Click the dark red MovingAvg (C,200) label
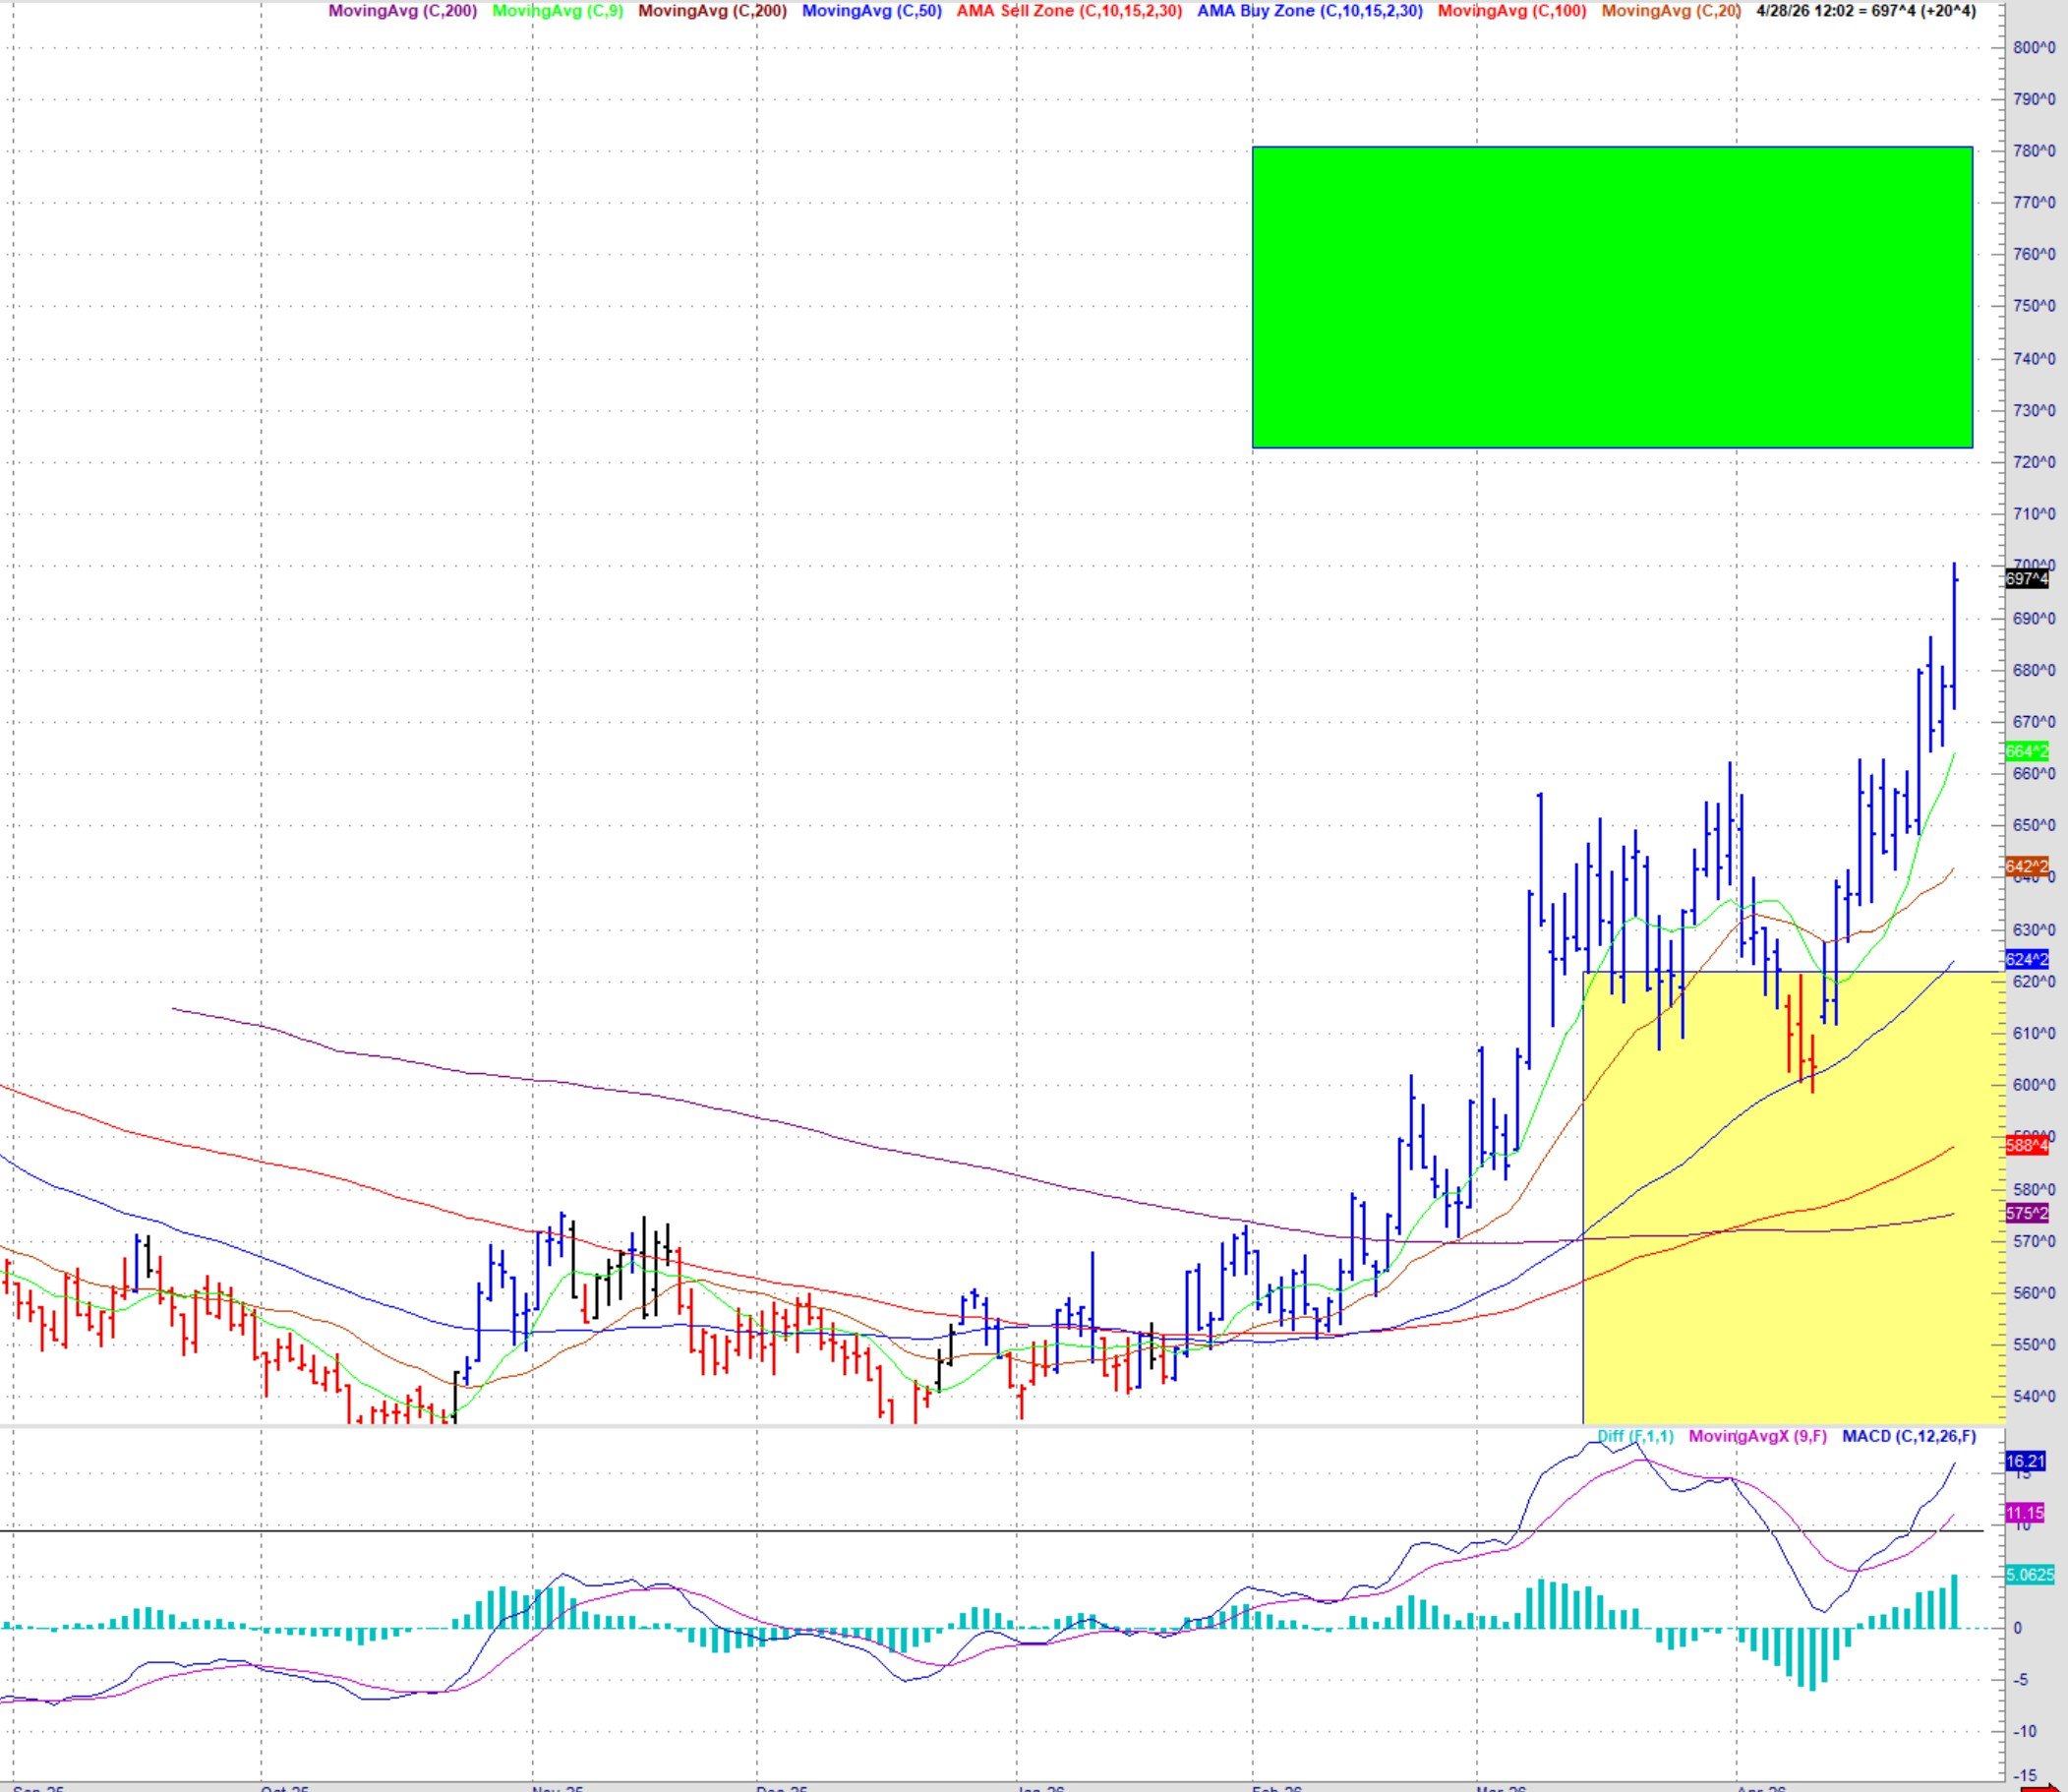Screen dimensions: 2068x1792 tap(712, 12)
